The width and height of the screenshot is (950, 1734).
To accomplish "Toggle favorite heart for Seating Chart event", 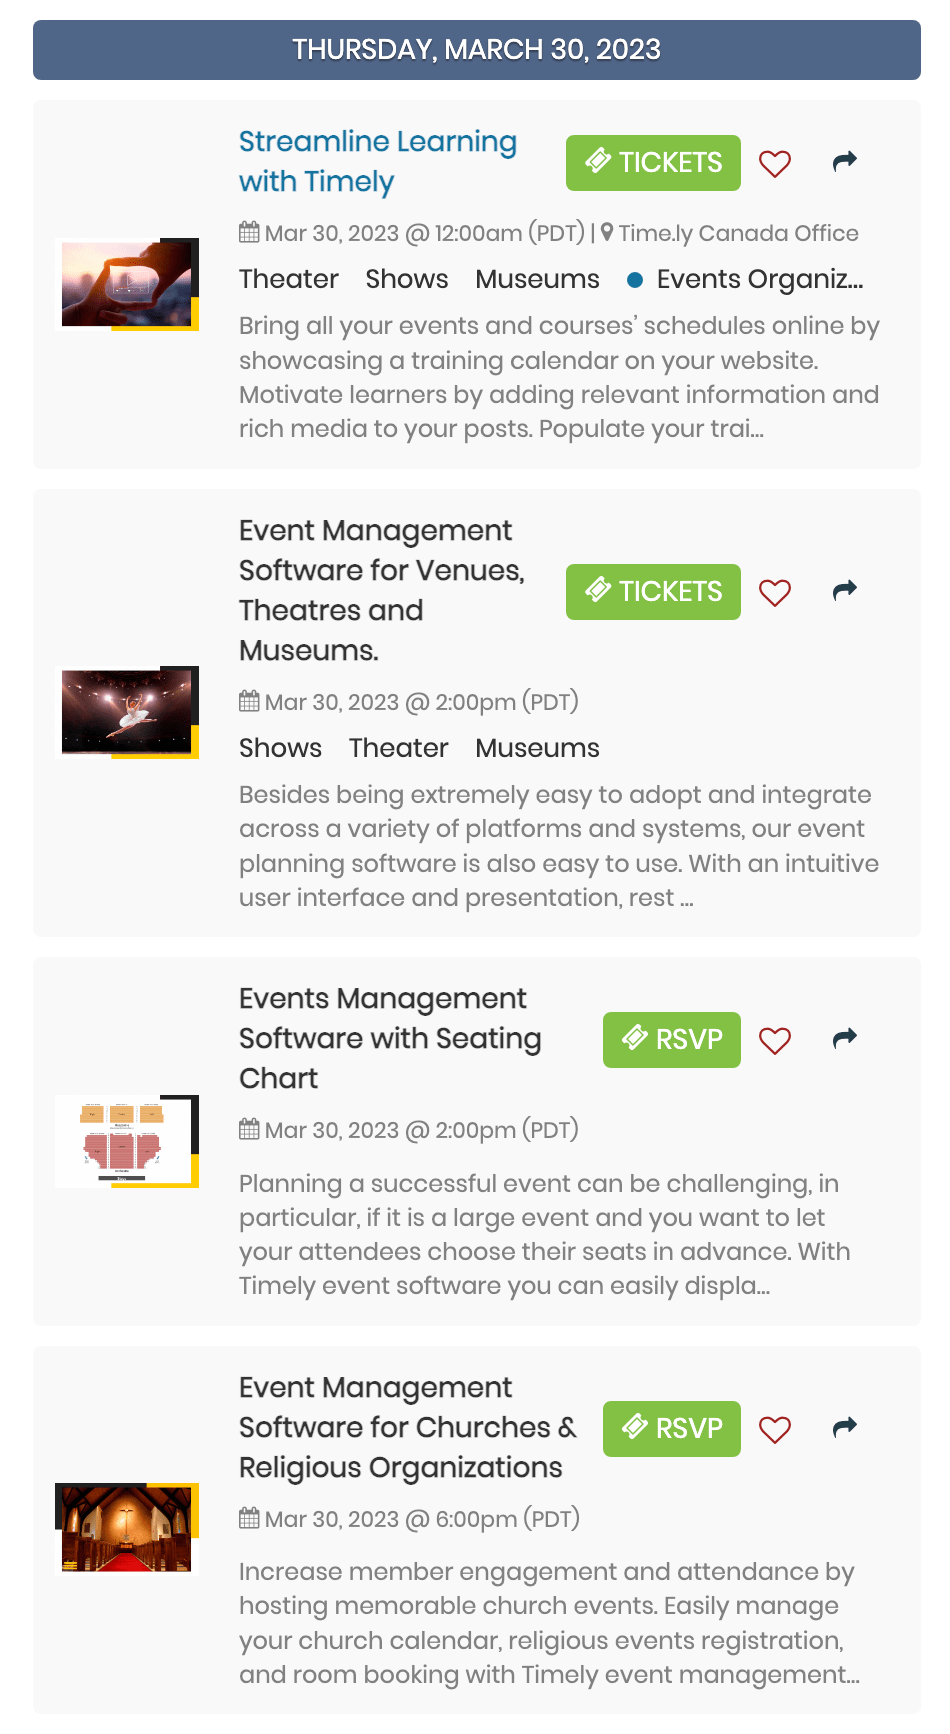I will (775, 1040).
